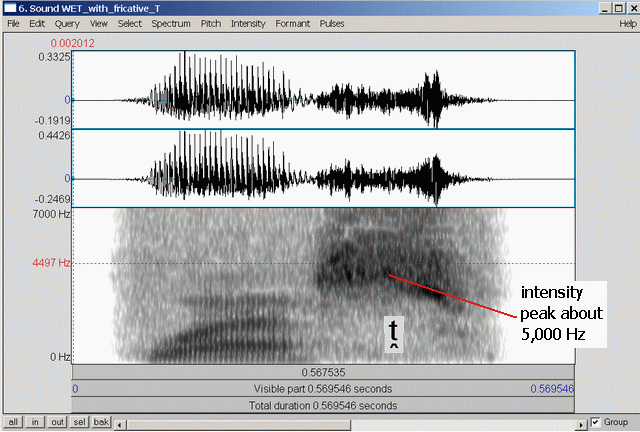Screen dimensions: 640x432
Task: Open the Pulses menu
Action: point(332,23)
